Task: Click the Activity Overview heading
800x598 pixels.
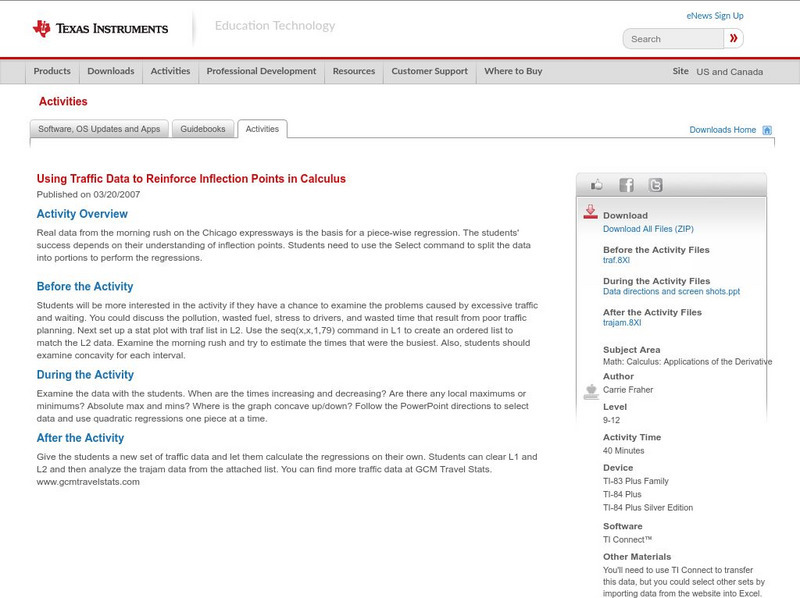Action: [x=82, y=214]
